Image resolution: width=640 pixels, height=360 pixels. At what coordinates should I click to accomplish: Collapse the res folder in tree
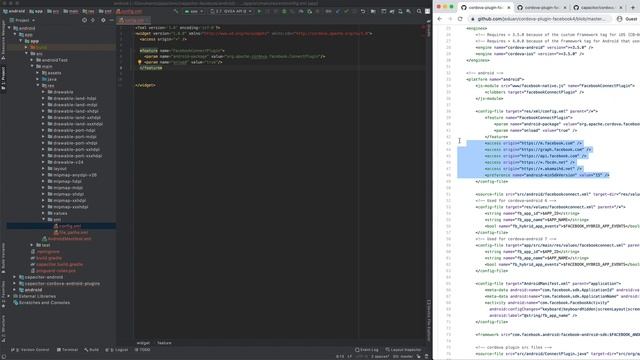[38, 85]
